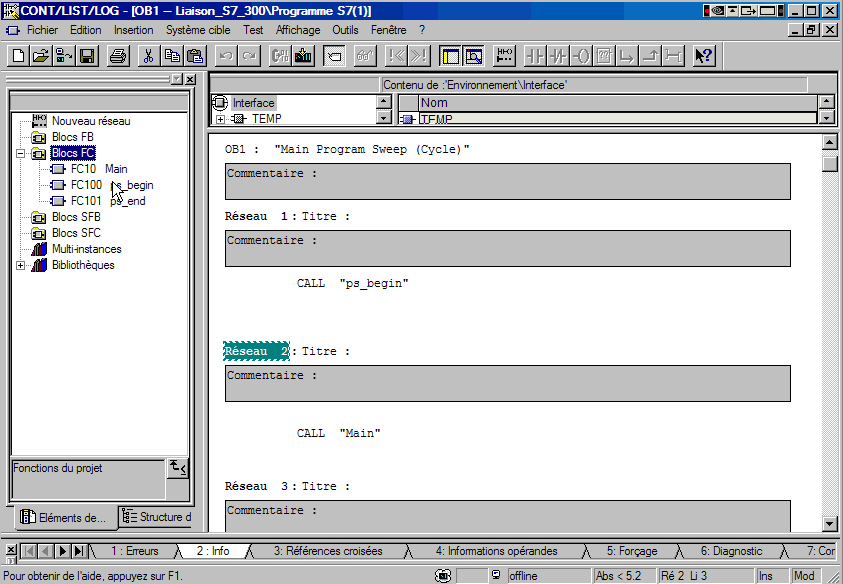Click the grayed Redo arrow
Image resolution: width=843 pixels, height=584 pixels.
coord(249,56)
